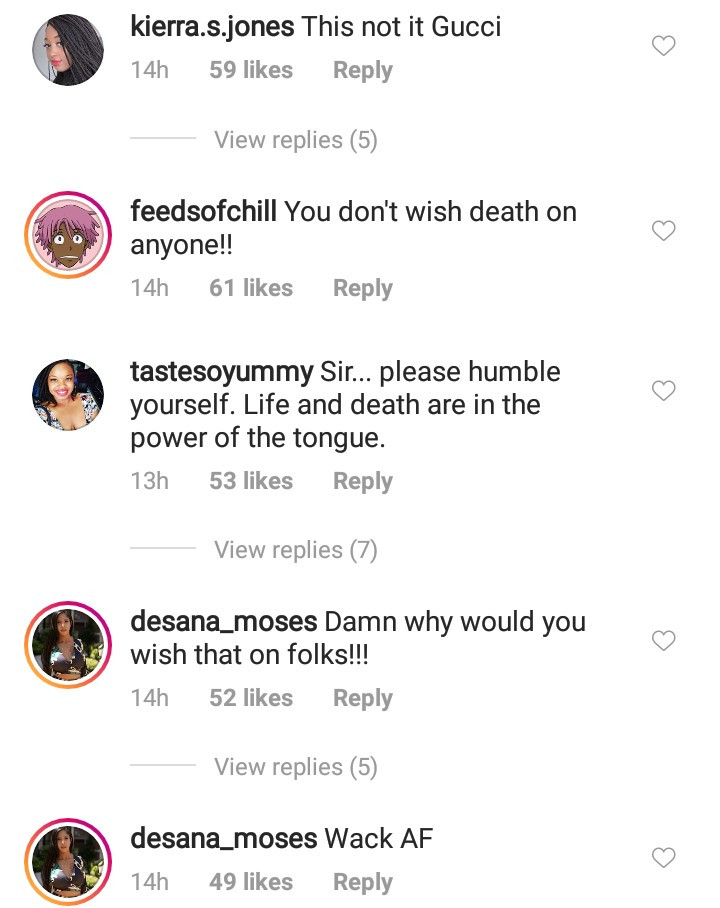
Task: Reply to feedsofchill's comment
Action: pos(362,288)
